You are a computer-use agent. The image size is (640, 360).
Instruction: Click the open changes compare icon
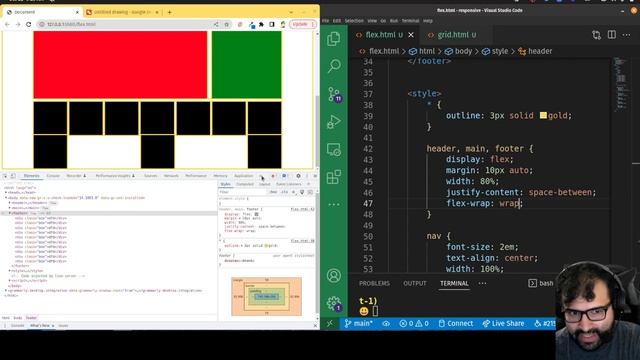(x=596, y=35)
